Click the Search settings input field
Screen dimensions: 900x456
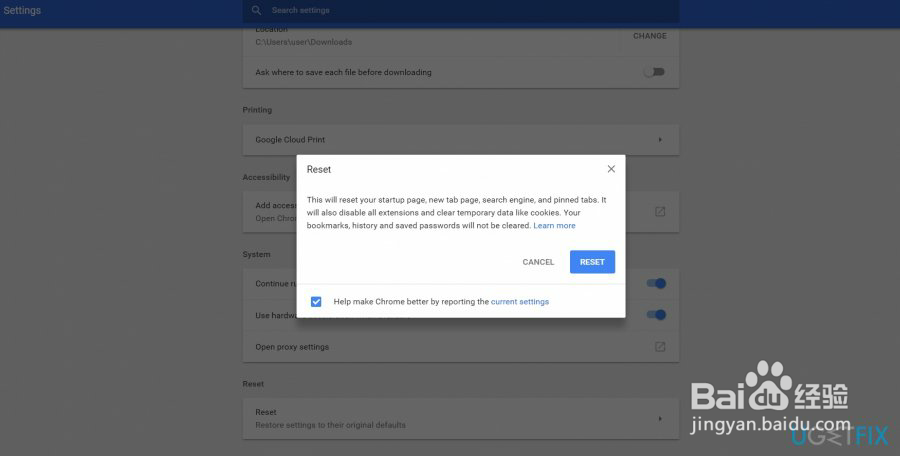460,10
